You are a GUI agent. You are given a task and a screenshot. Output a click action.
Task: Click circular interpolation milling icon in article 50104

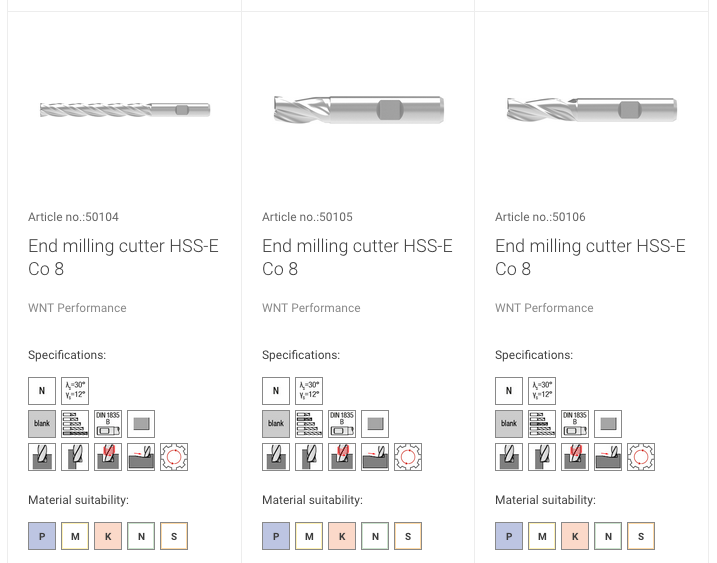coord(174,456)
